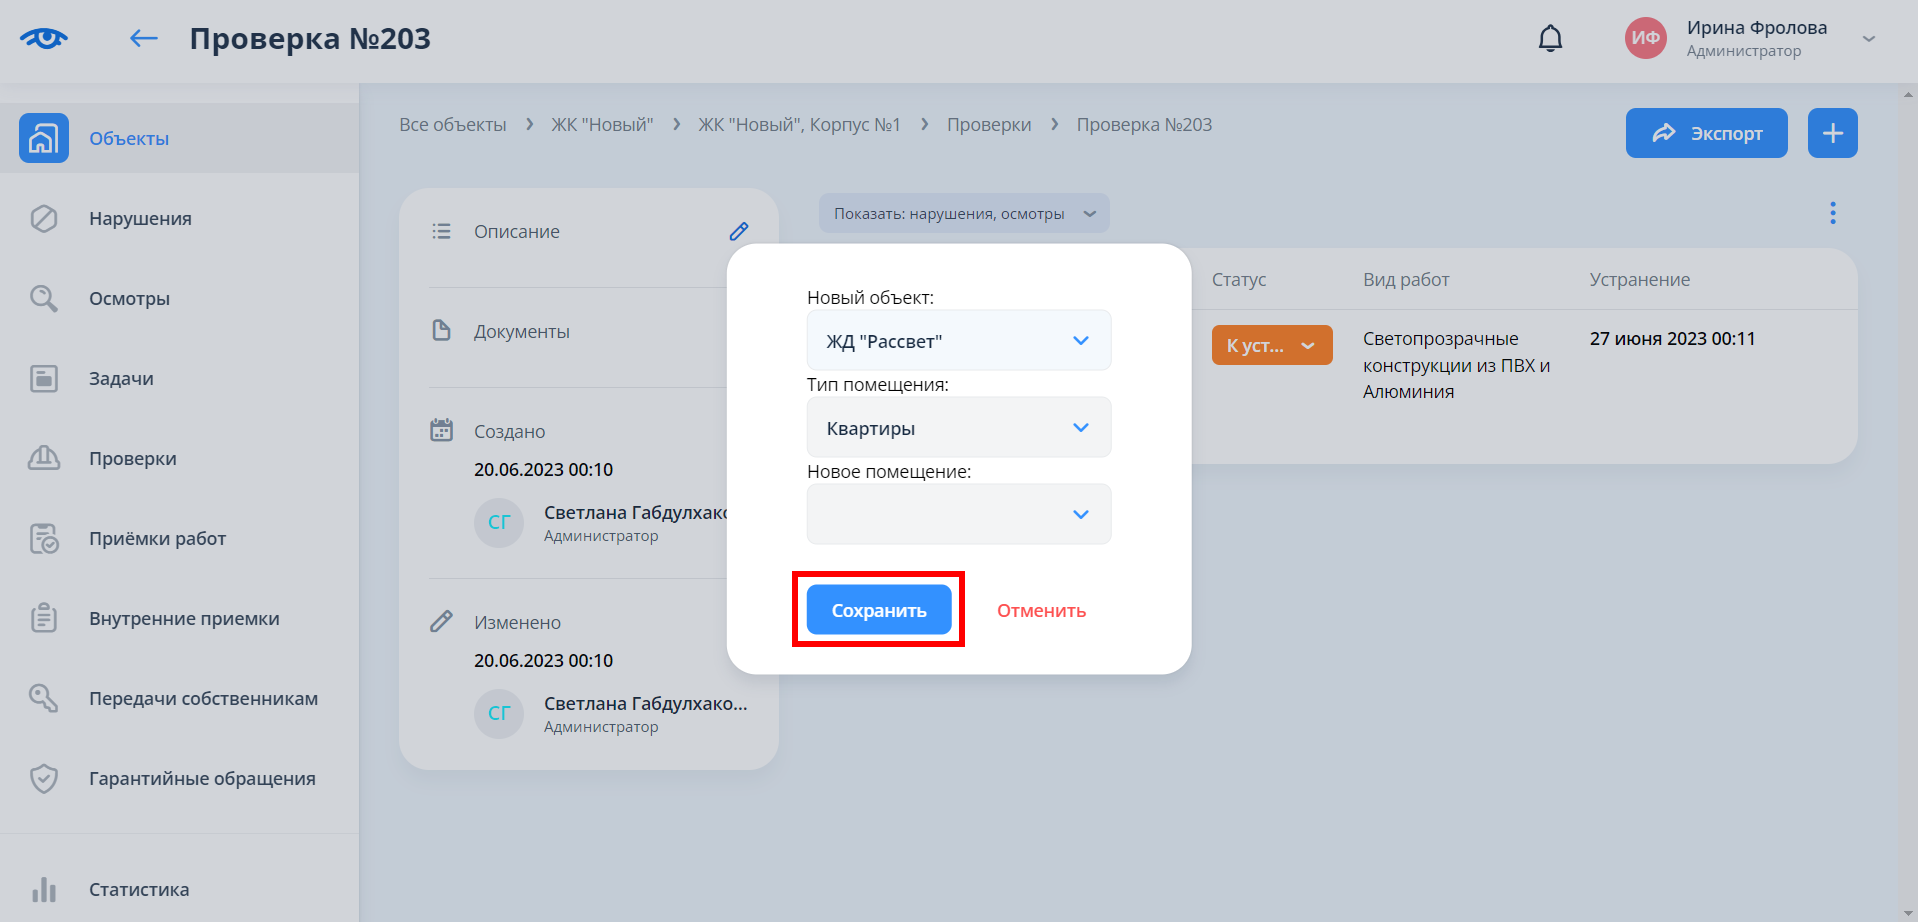
Task: Open Статистика from the sidebar
Action: pos(138,889)
